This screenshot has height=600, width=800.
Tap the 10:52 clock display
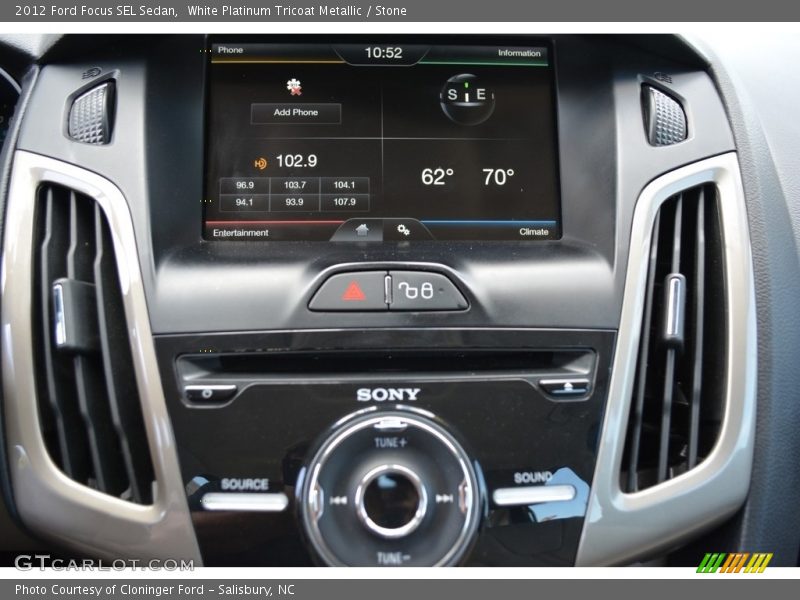(x=384, y=53)
